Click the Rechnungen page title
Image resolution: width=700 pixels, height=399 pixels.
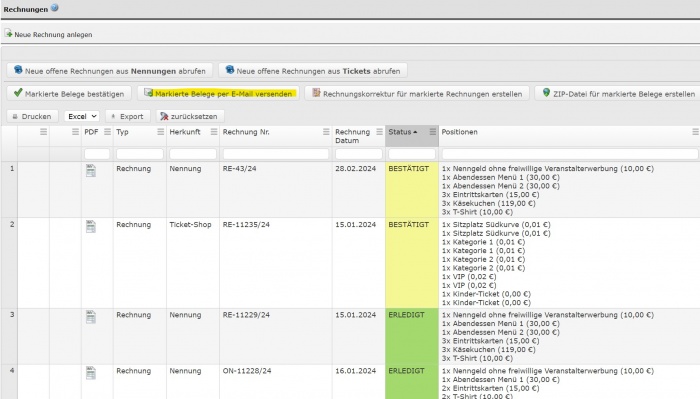(x=25, y=9)
